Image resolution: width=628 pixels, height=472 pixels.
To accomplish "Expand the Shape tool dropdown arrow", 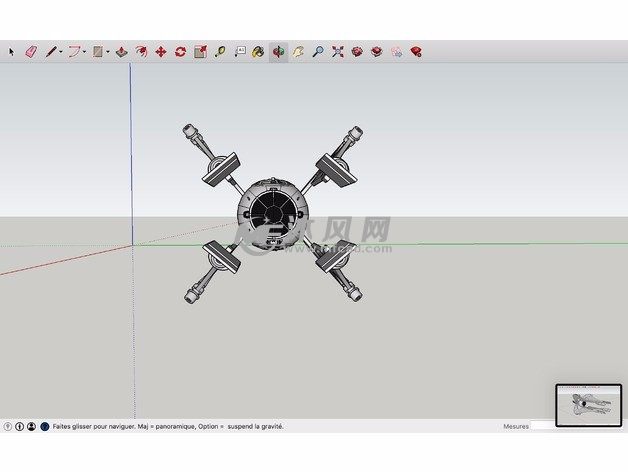I will coord(108,51).
